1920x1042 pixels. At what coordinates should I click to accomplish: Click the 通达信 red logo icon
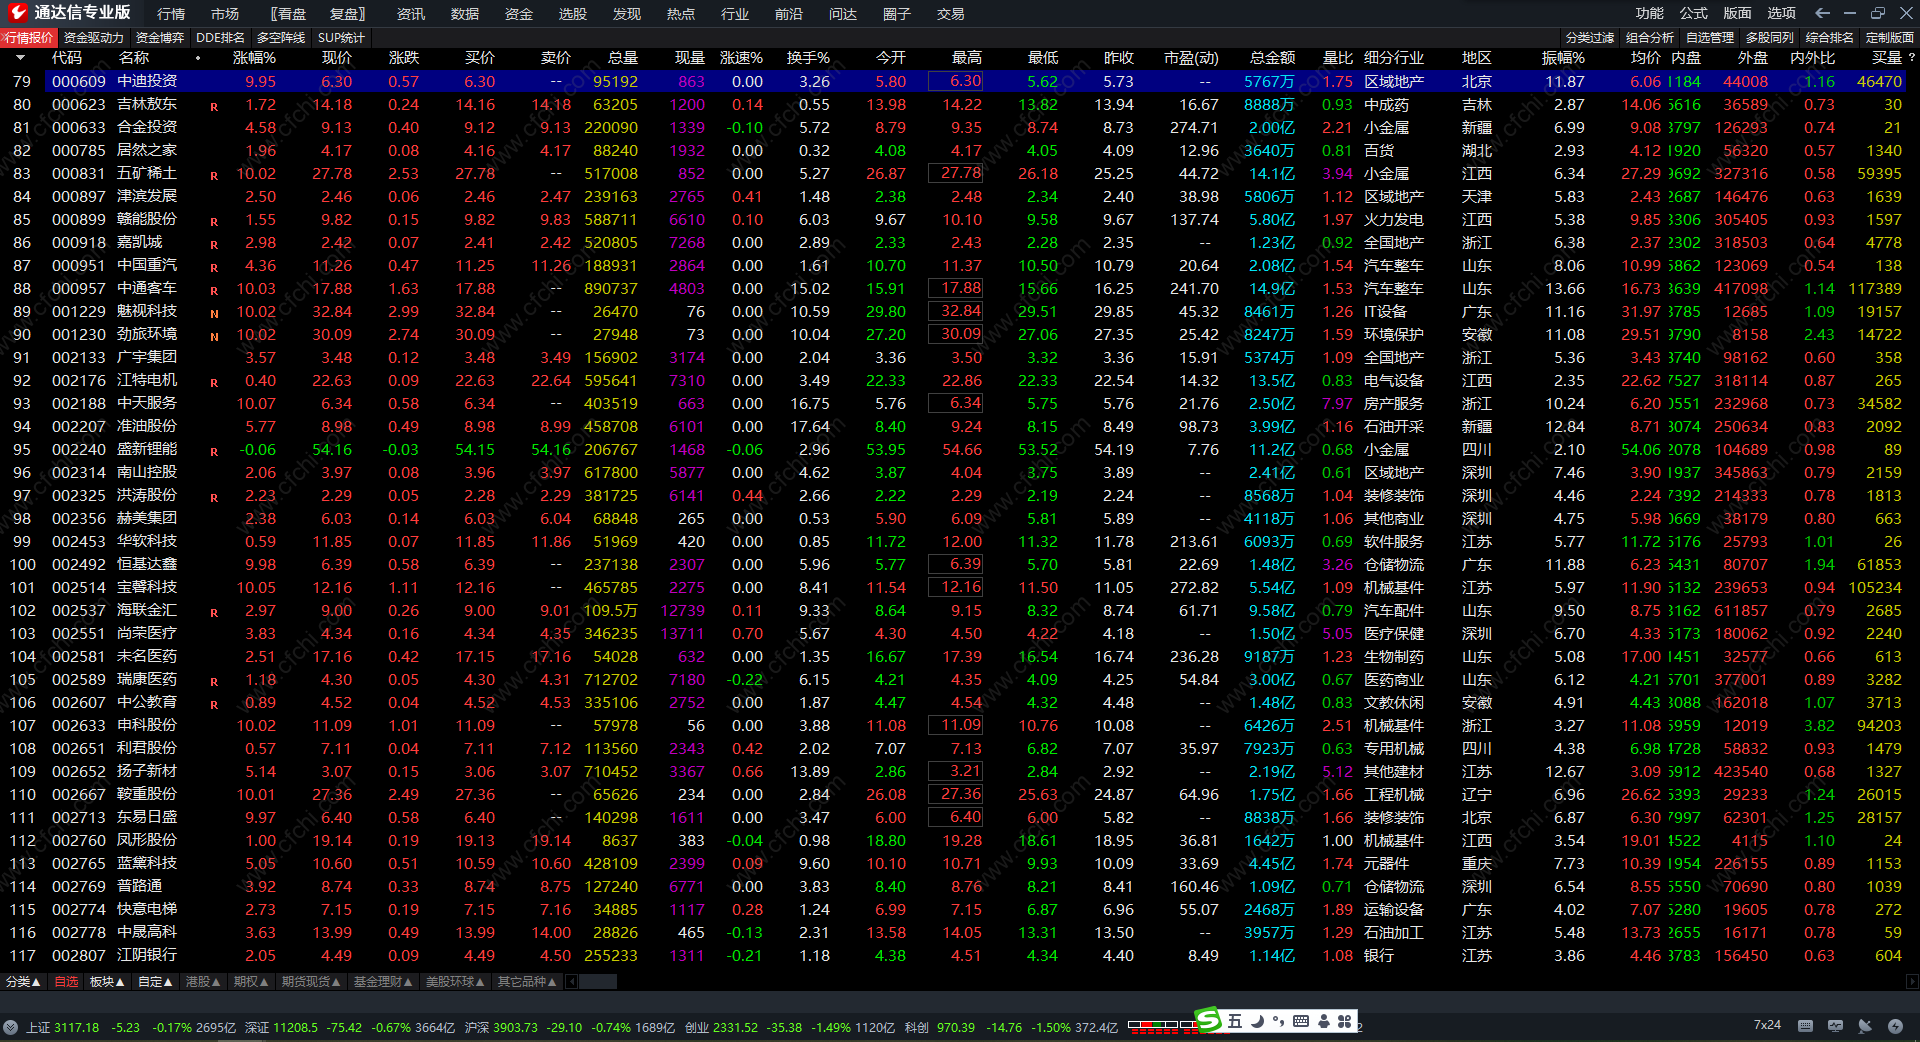pyautogui.click(x=17, y=13)
